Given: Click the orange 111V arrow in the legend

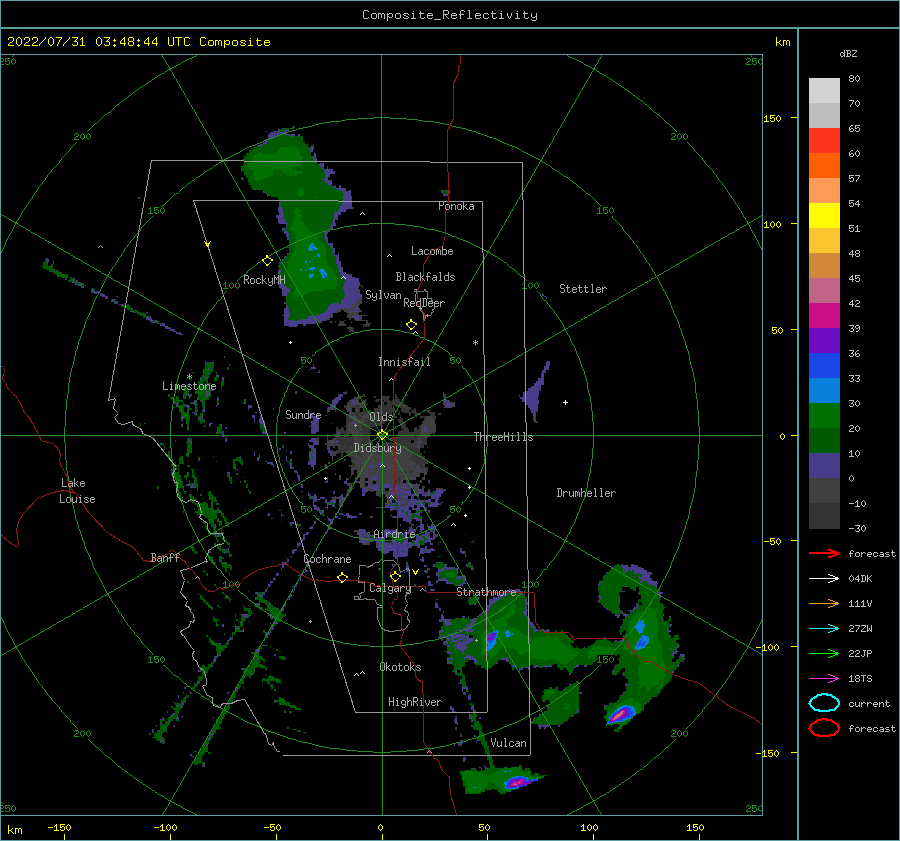Looking at the screenshot, I should pos(824,603).
